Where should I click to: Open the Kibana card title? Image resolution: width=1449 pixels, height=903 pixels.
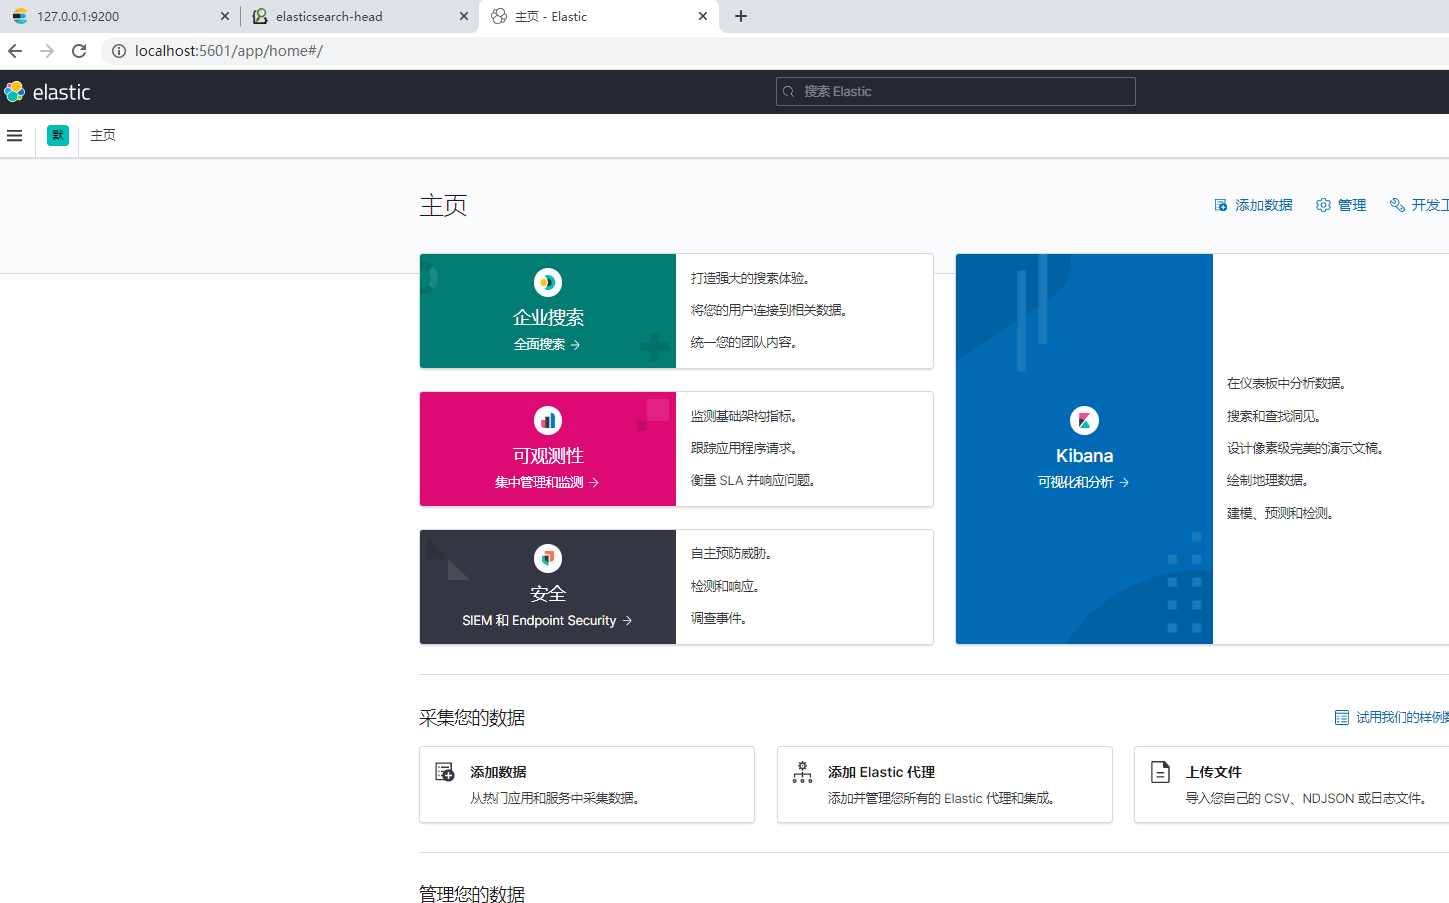click(1084, 455)
